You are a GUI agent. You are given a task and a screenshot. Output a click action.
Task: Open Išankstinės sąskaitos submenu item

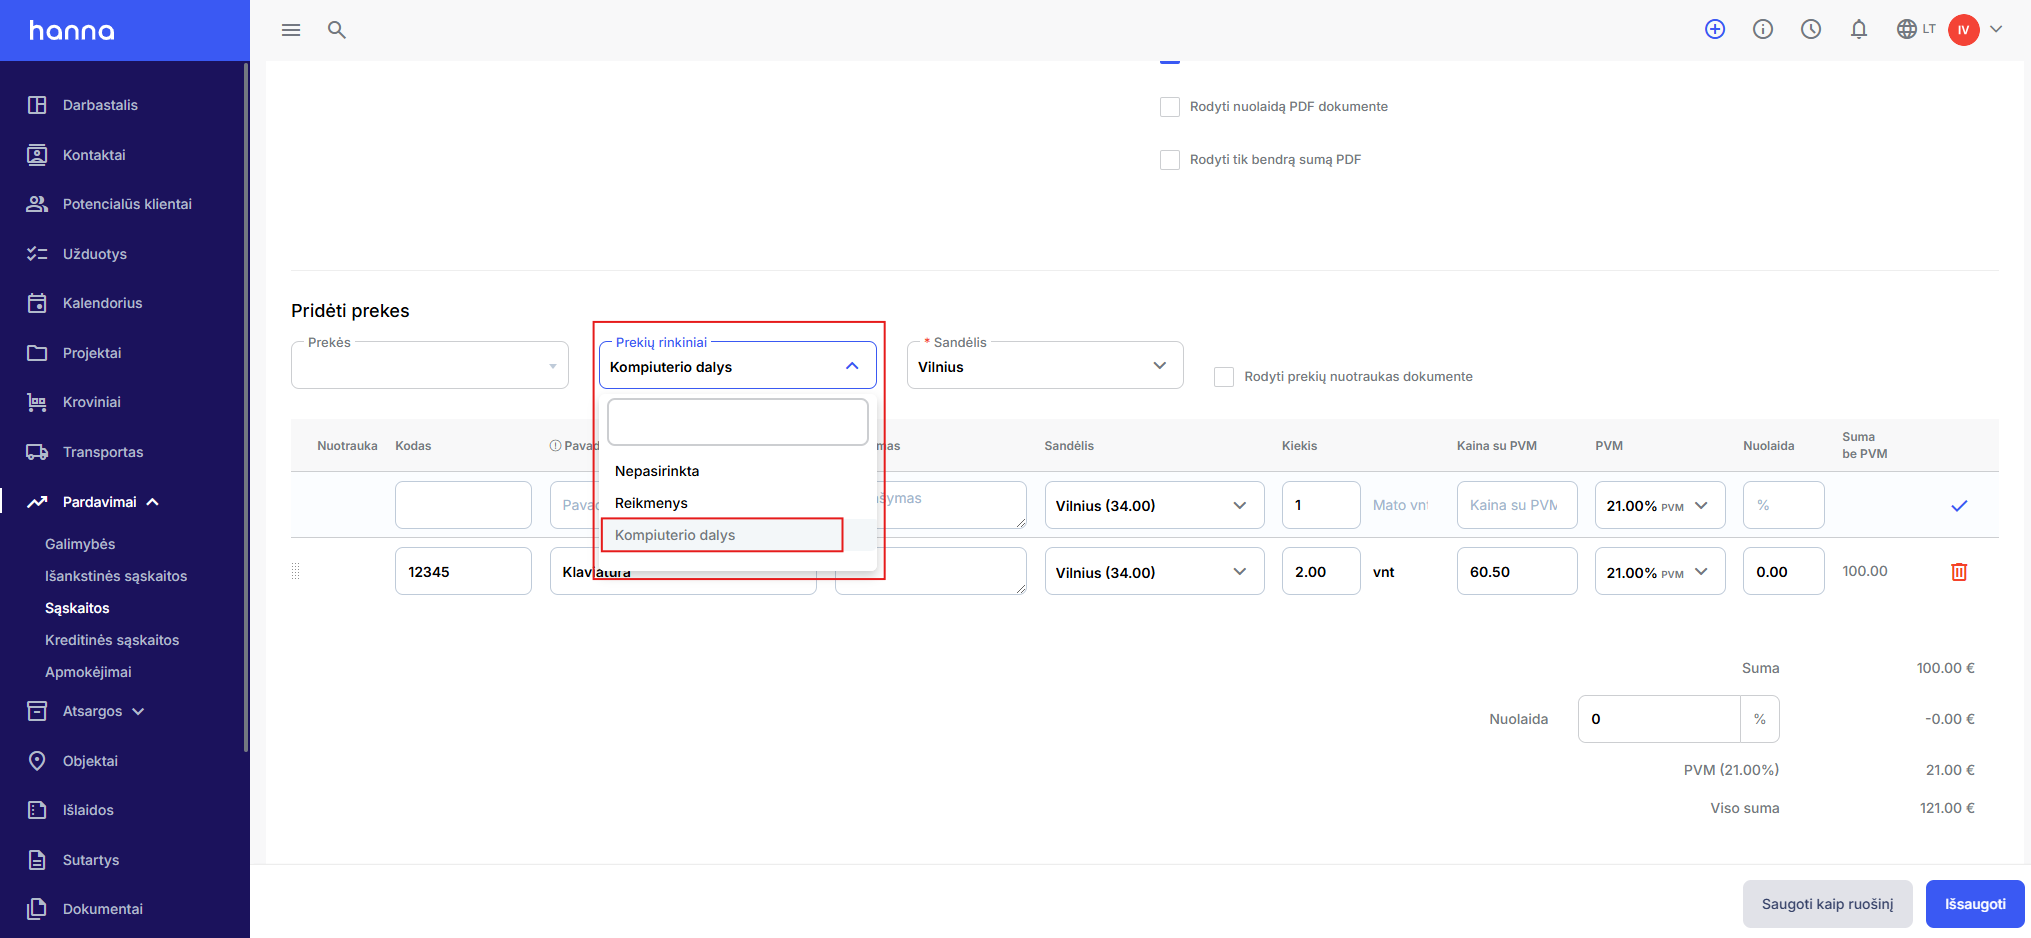click(116, 576)
